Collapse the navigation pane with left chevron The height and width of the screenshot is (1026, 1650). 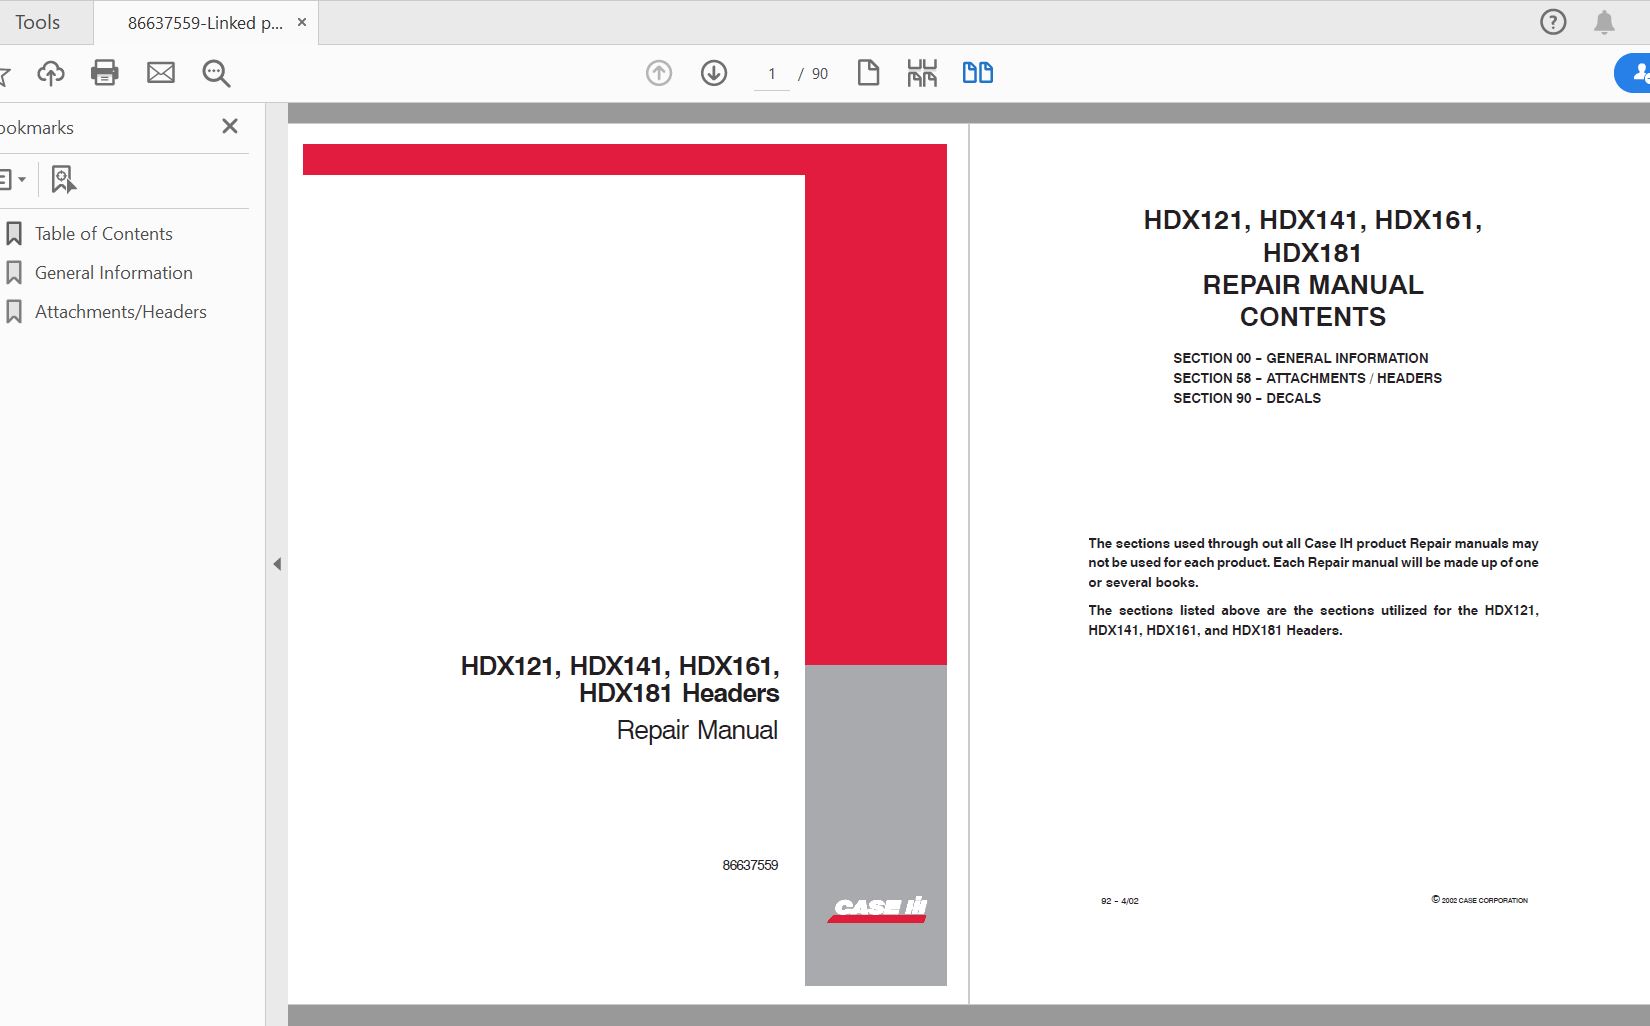point(276,563)
